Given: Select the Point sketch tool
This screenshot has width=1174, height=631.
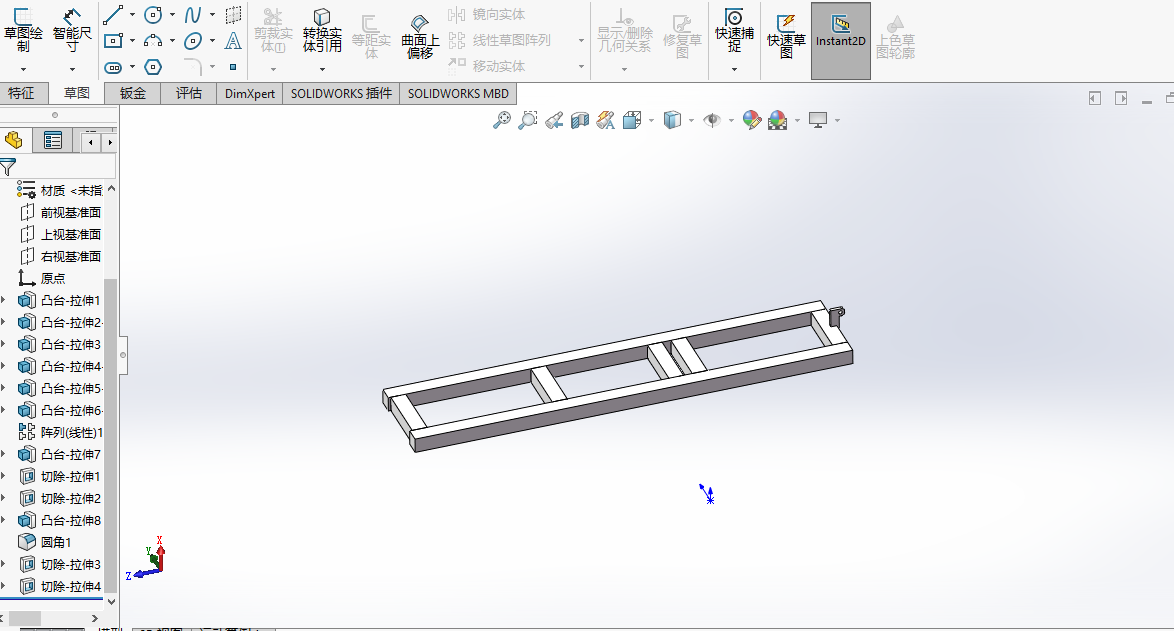Looking at the screenshot, I should (x=234, y=67).
